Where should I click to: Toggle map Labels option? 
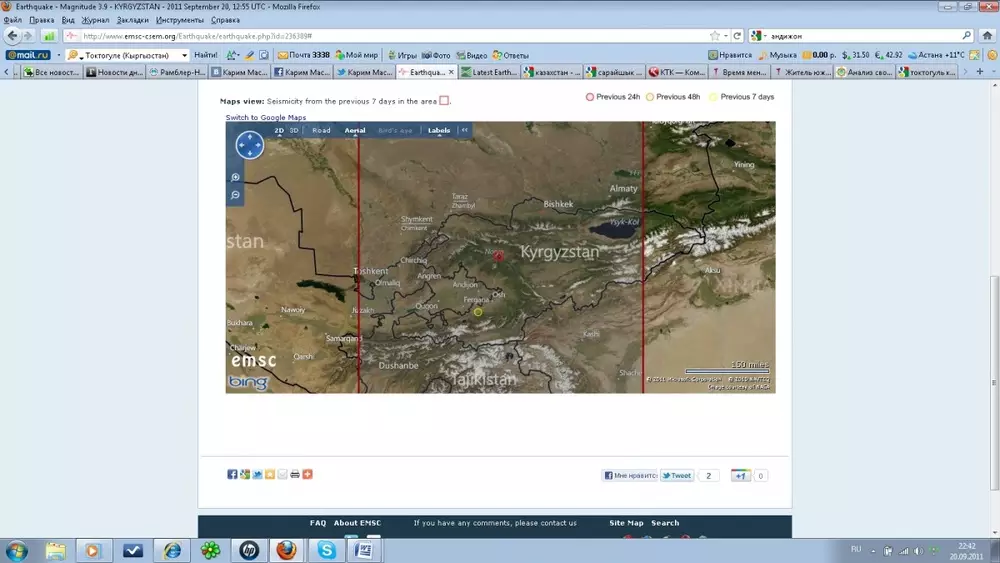[x=439, y=130]
